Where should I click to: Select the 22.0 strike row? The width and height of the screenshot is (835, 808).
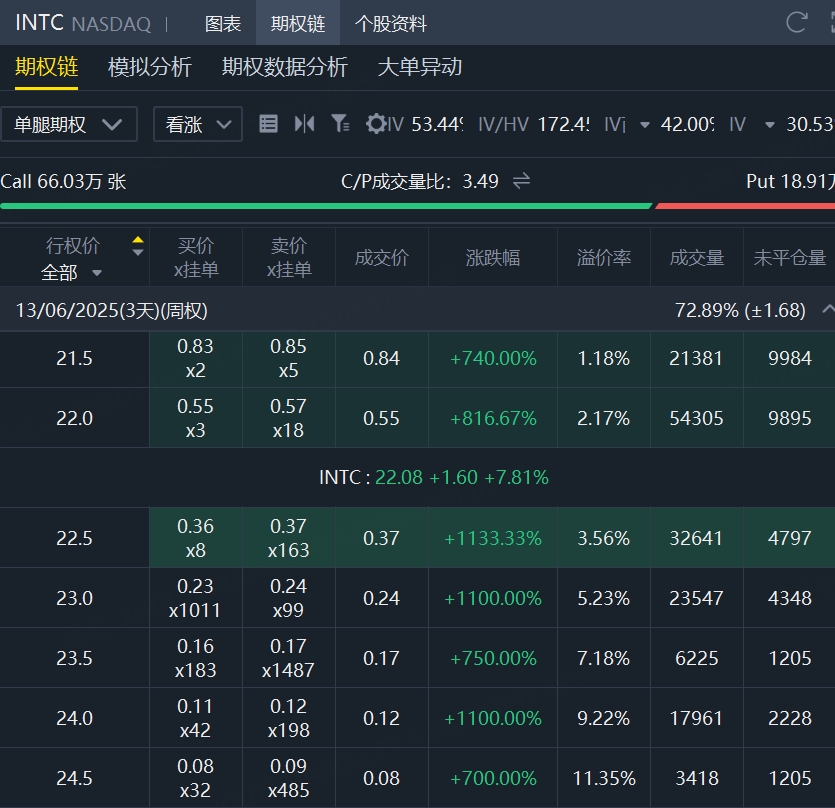tap(418, 418)
